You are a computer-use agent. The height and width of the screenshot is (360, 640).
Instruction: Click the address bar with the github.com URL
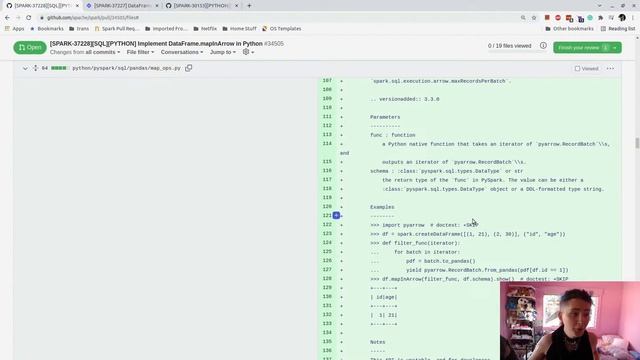pos(278,18)
